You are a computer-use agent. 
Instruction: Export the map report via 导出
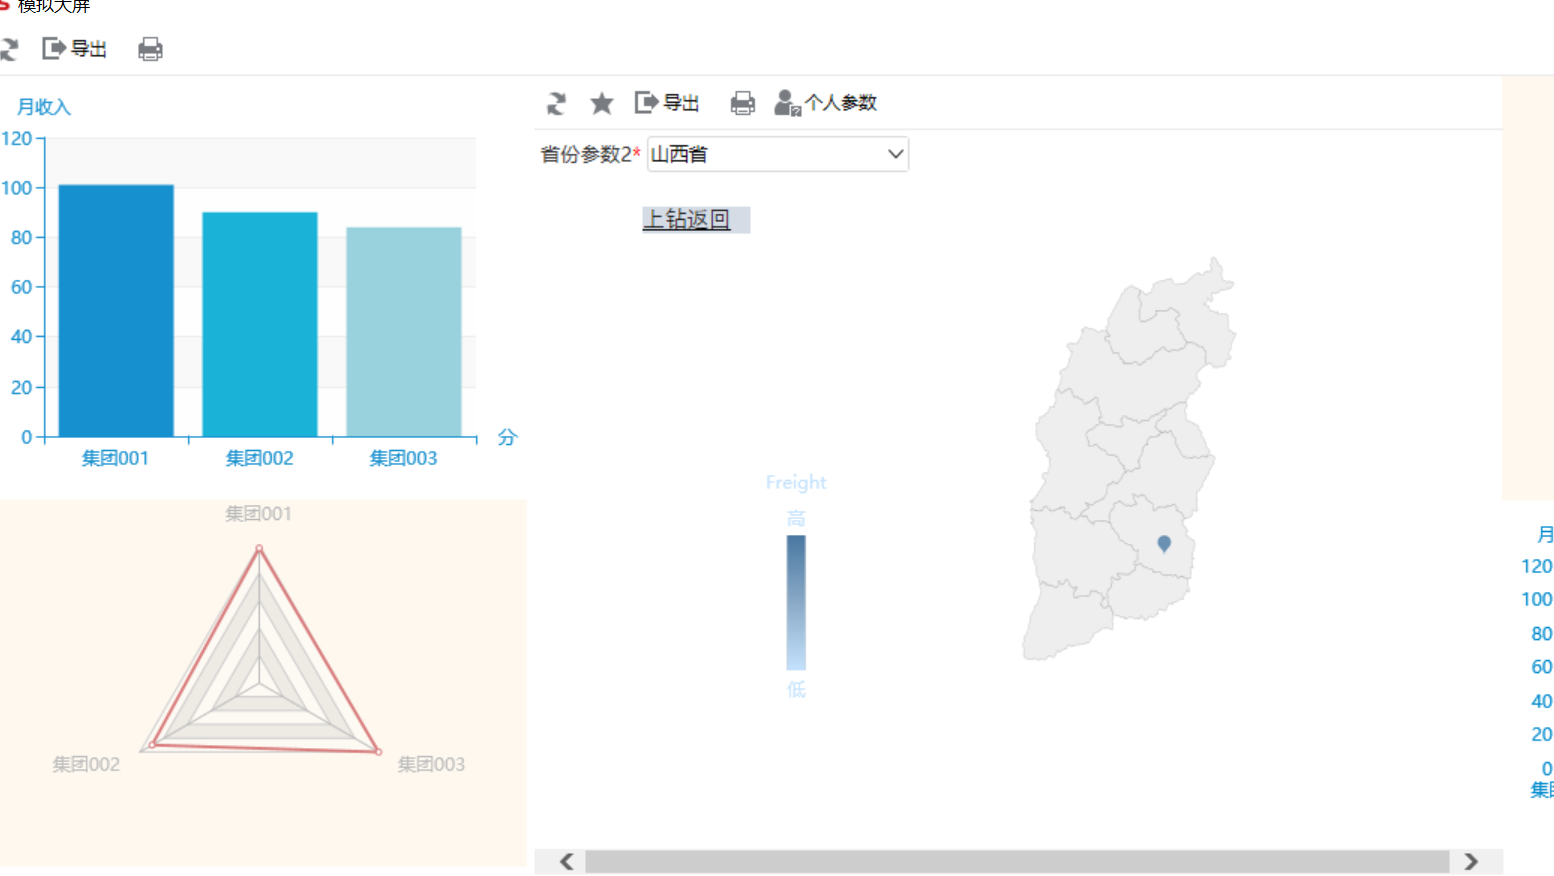click(667, 102)
